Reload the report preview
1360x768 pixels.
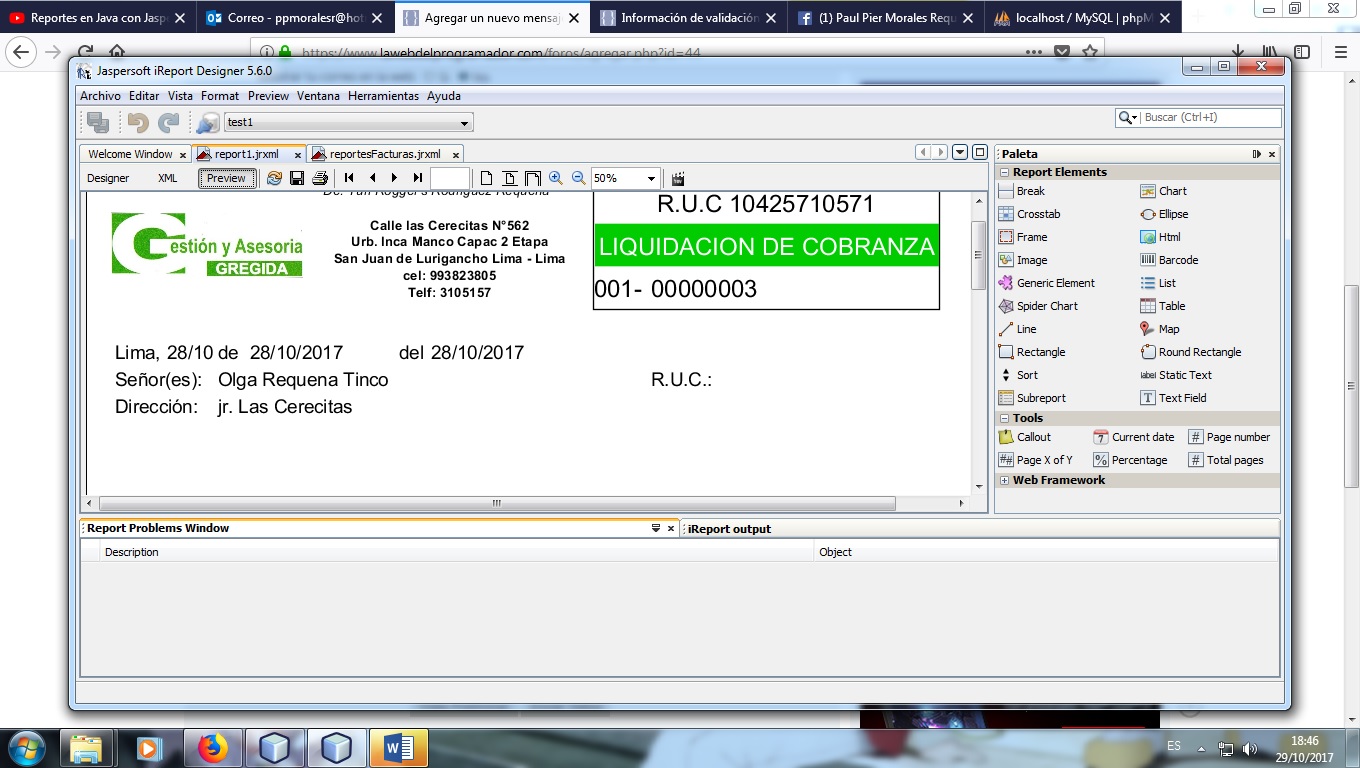274,178
